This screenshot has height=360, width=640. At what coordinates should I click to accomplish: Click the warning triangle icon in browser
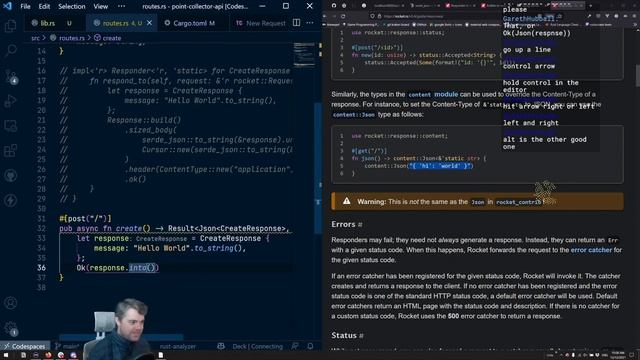pos(347,201)
